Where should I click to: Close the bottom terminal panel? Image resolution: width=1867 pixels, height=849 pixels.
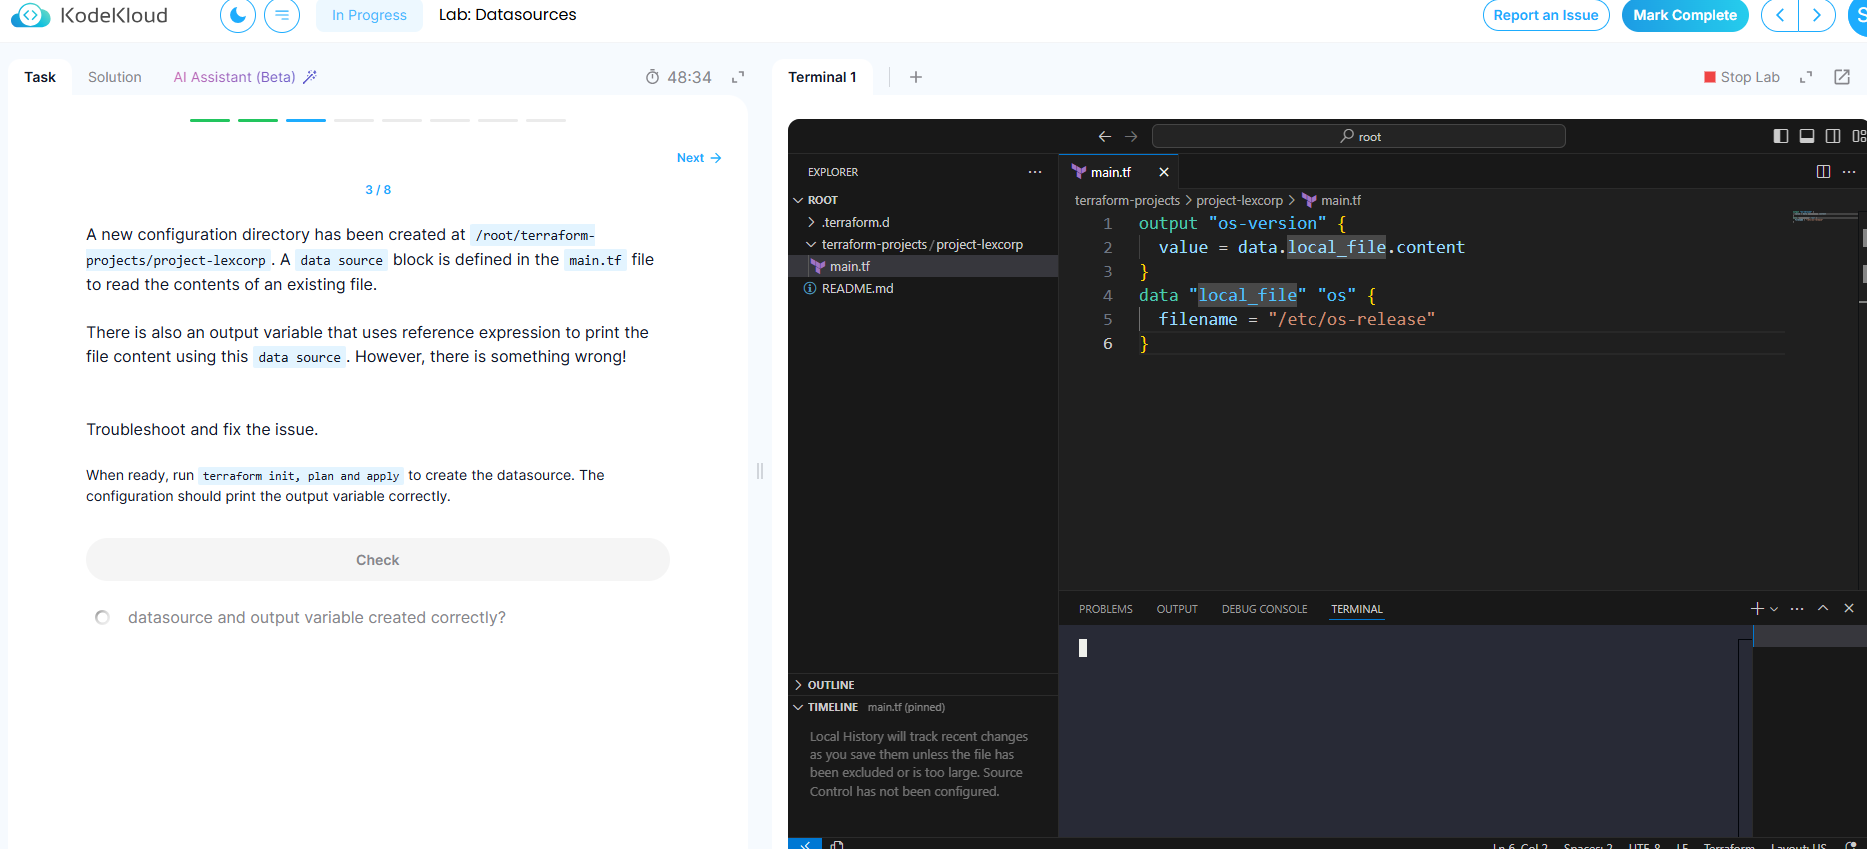click(1849, 608)
